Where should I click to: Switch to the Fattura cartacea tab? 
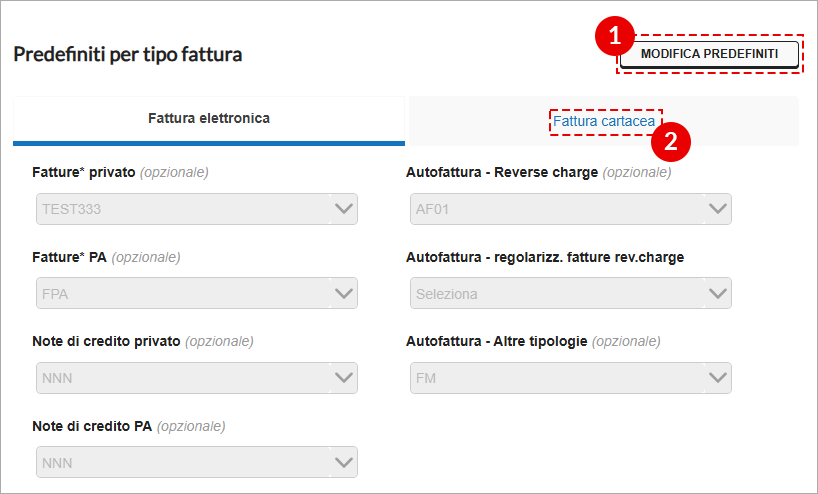[604, 121]
